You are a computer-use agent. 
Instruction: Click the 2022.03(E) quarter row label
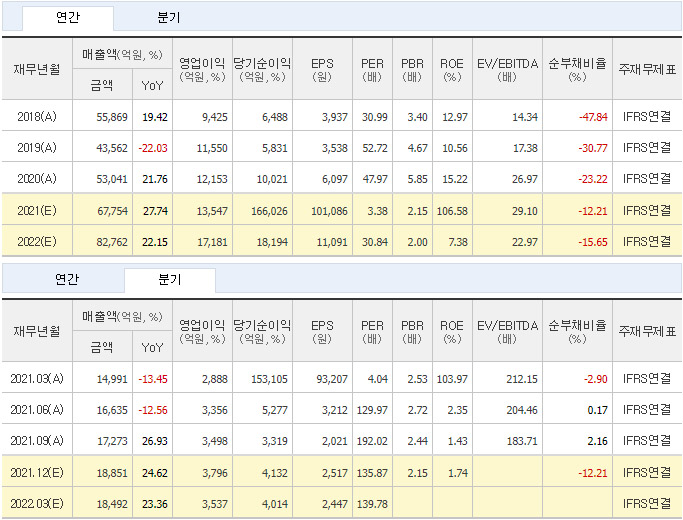pos(37,504)
